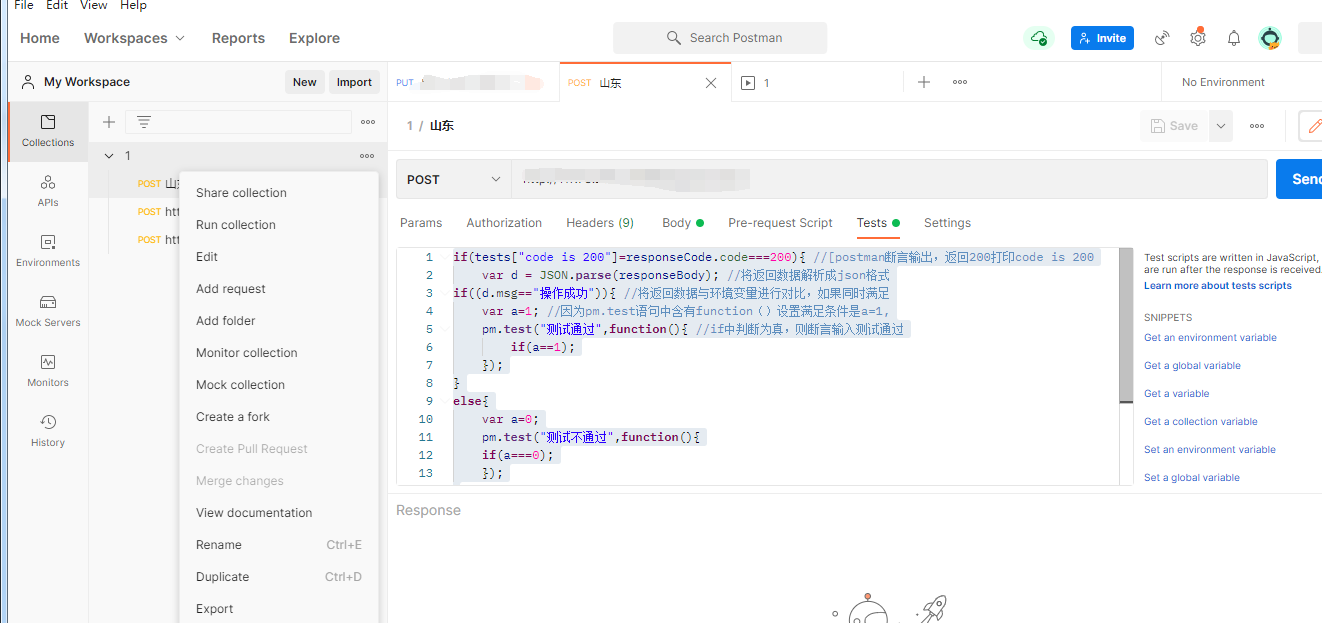Click the Invite button
Screen dimensions: 1322x623
point(1102,38)
